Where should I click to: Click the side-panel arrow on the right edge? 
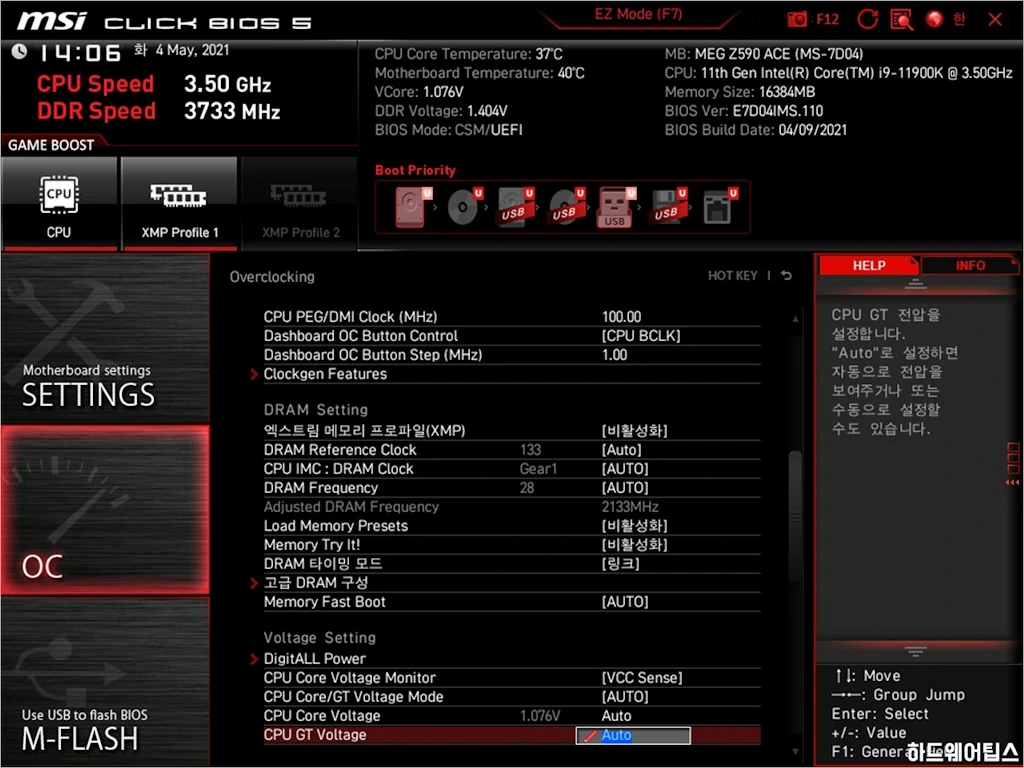[1013, 483]
